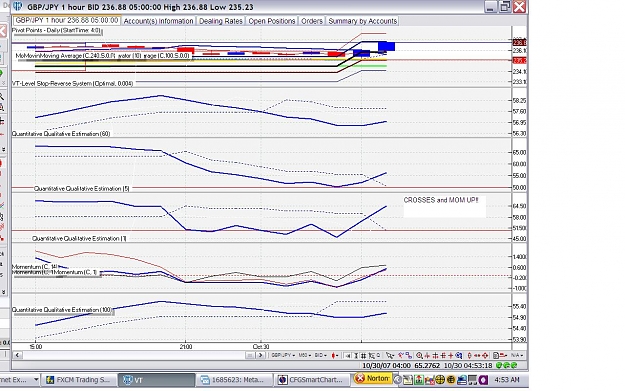
Task: Open the Summary by Accounts tab
Action: [363, 21]
